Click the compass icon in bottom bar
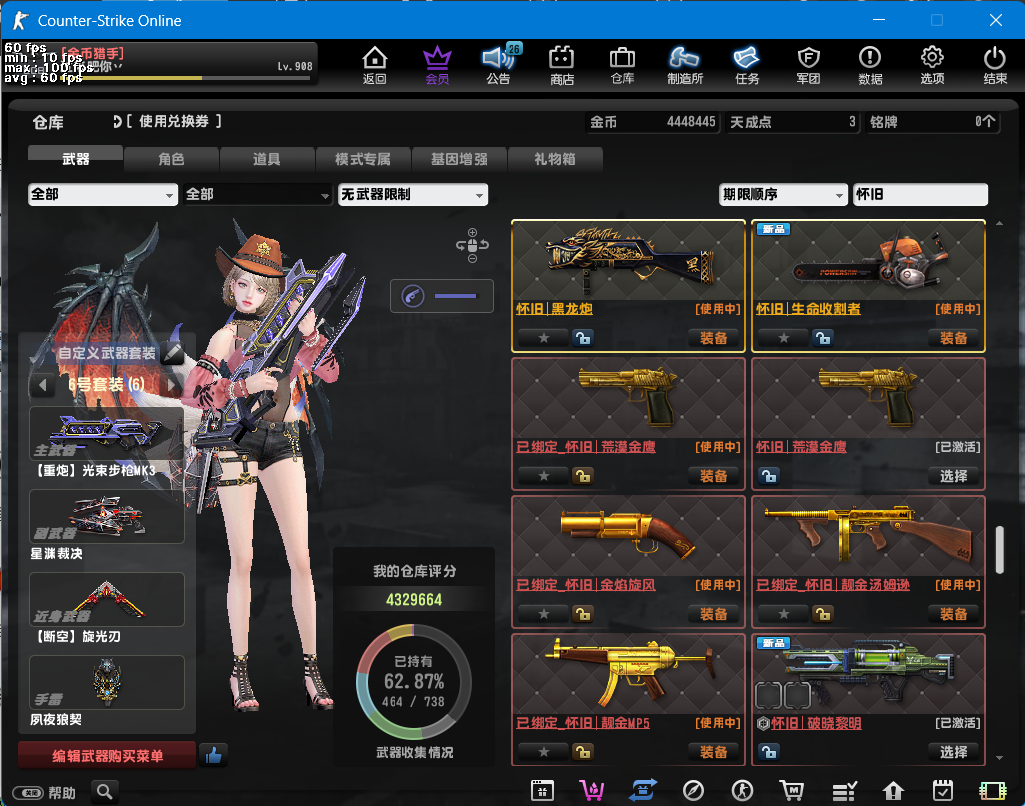 693,791
